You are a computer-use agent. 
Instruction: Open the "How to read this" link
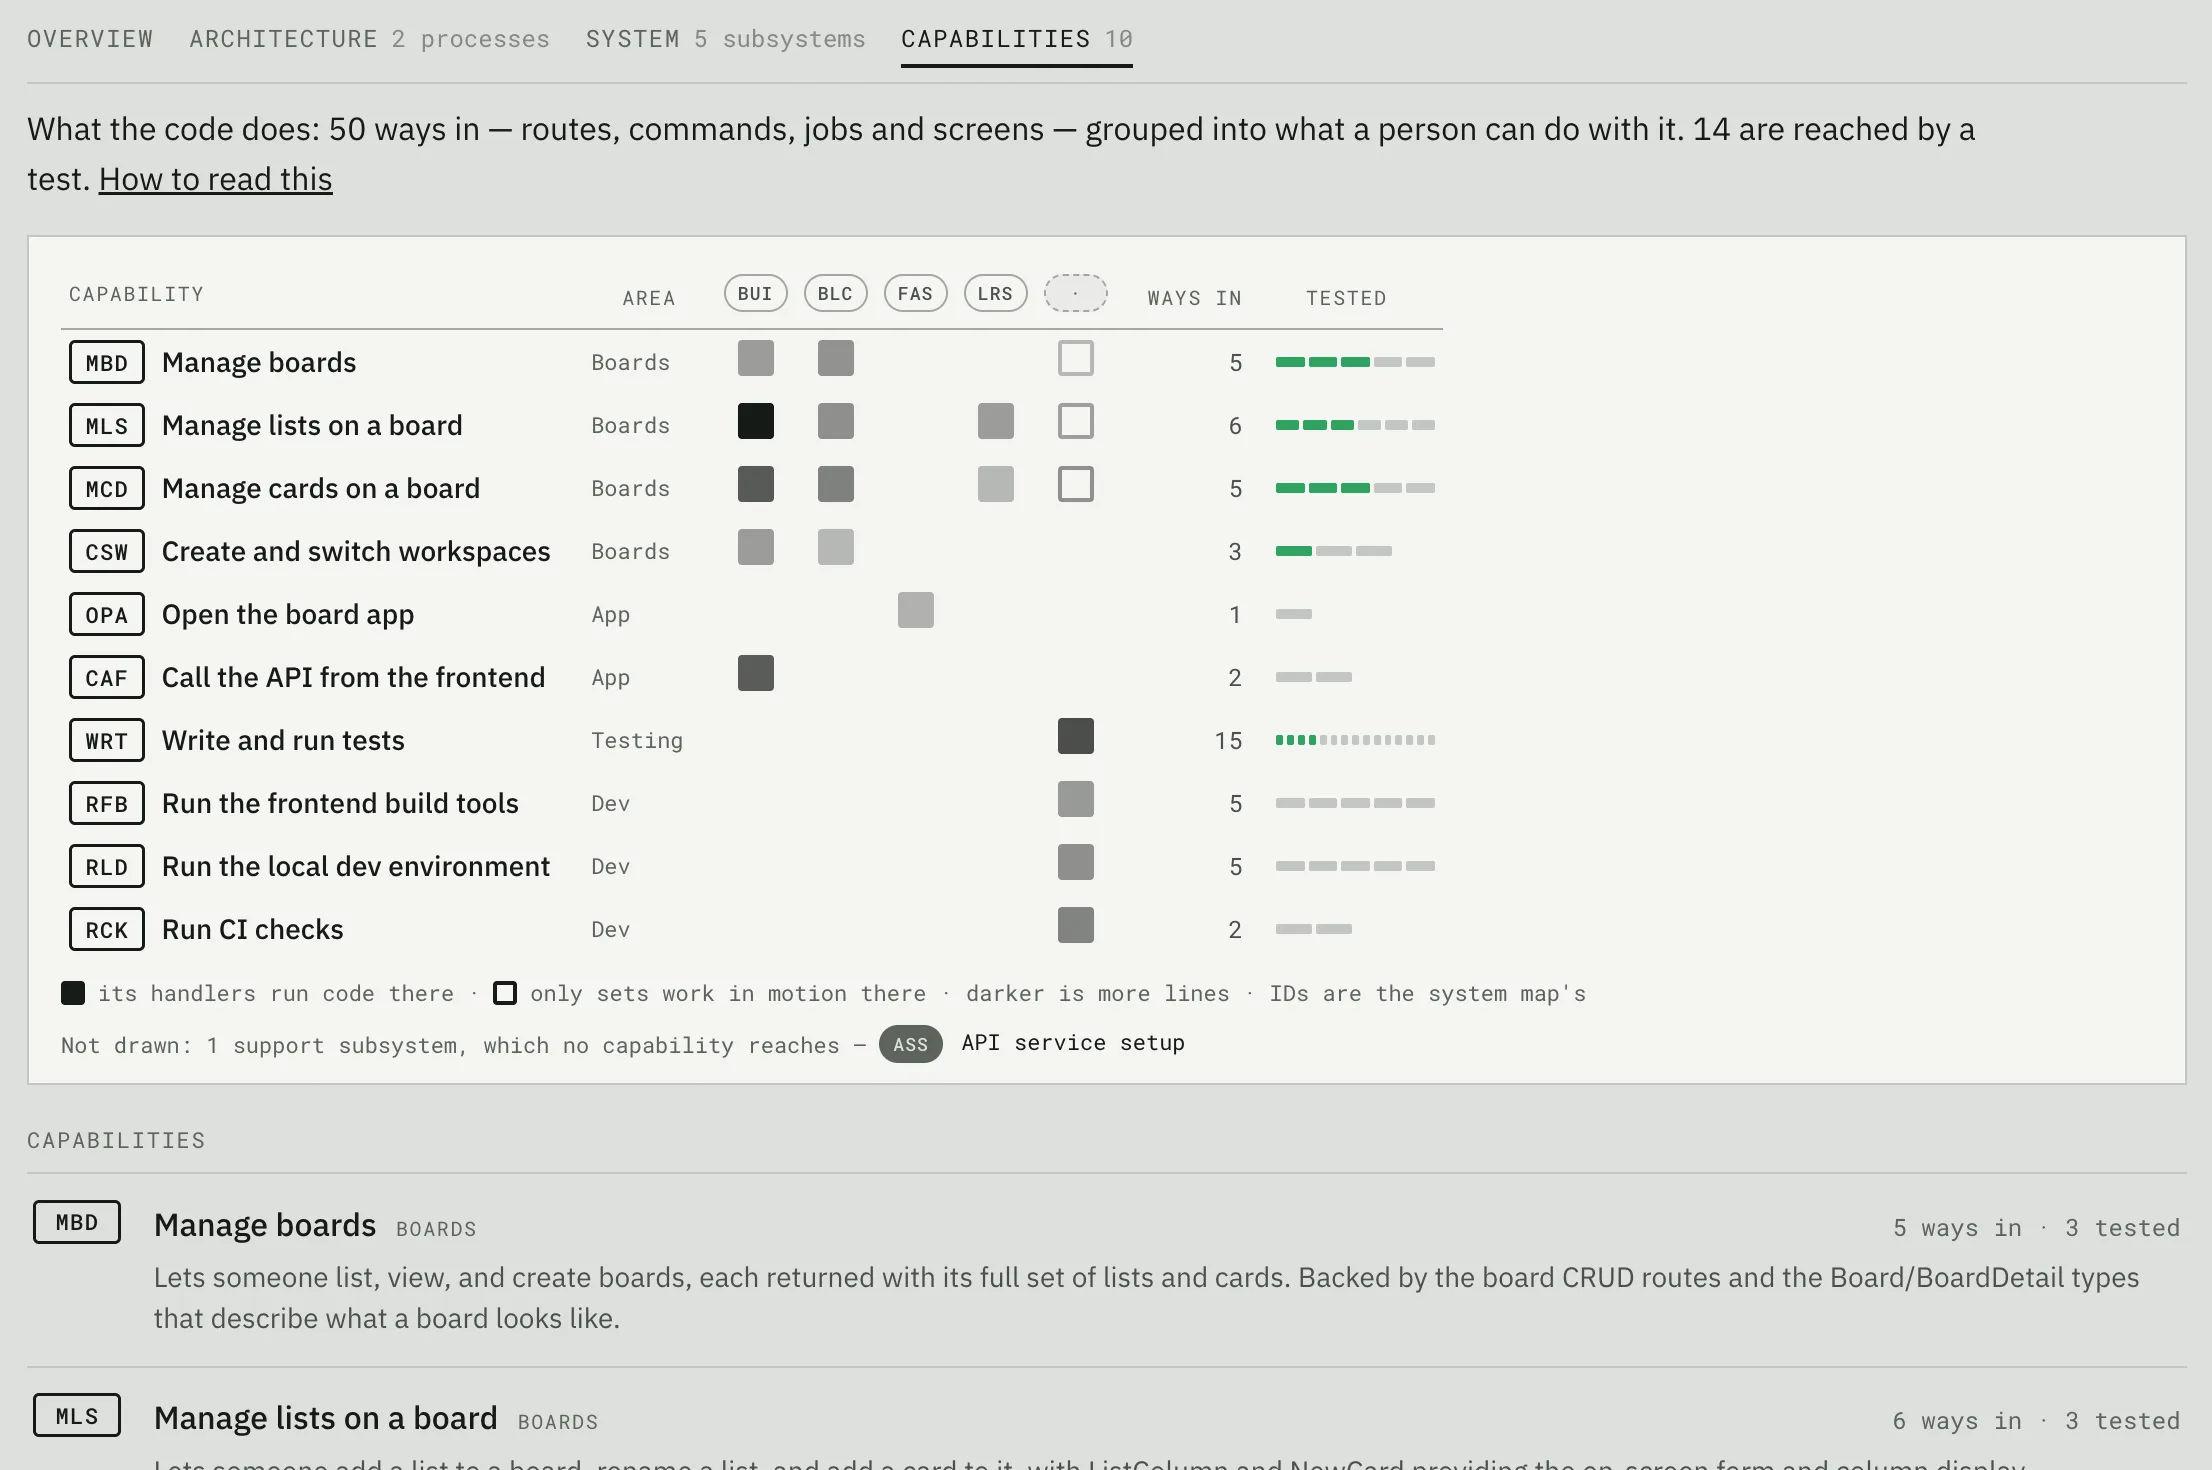click(x=215, y=179)
